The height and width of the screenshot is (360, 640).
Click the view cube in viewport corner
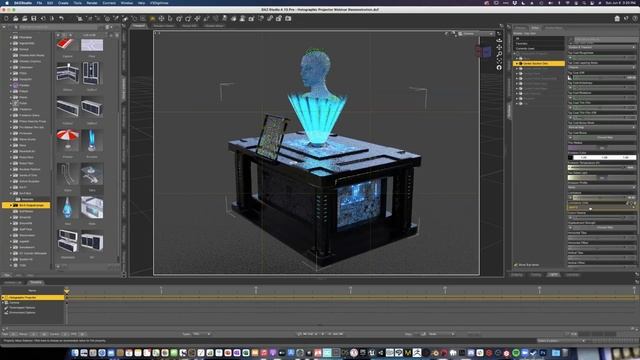coord(484,51)
